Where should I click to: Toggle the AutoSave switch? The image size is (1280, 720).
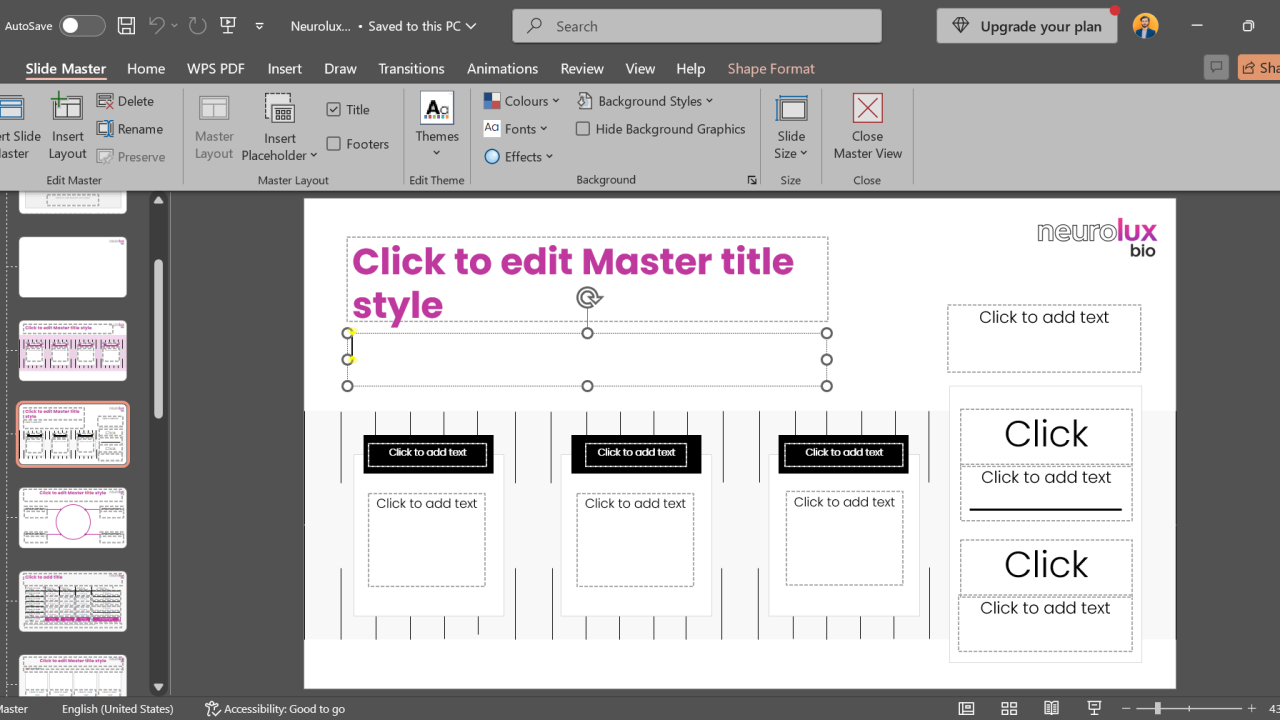pos(82,26)
